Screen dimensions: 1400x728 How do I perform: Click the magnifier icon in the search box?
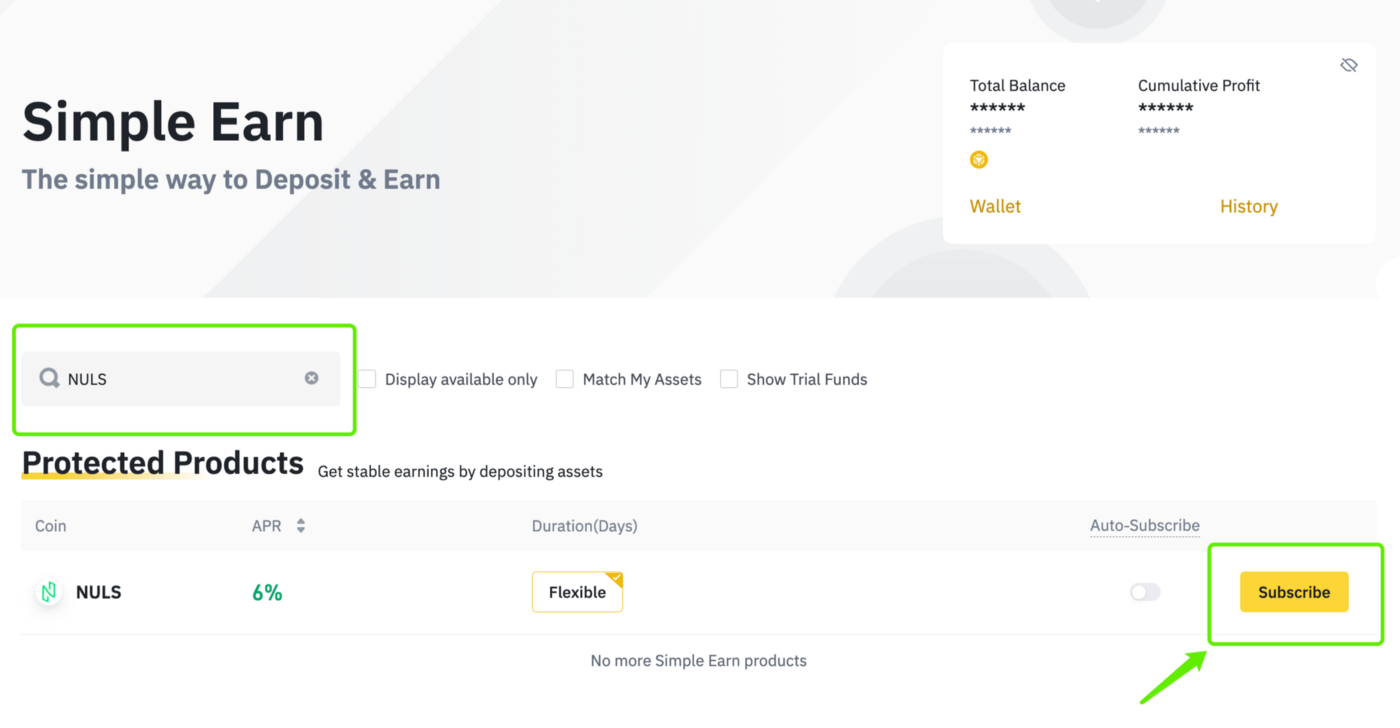point(49,378)
